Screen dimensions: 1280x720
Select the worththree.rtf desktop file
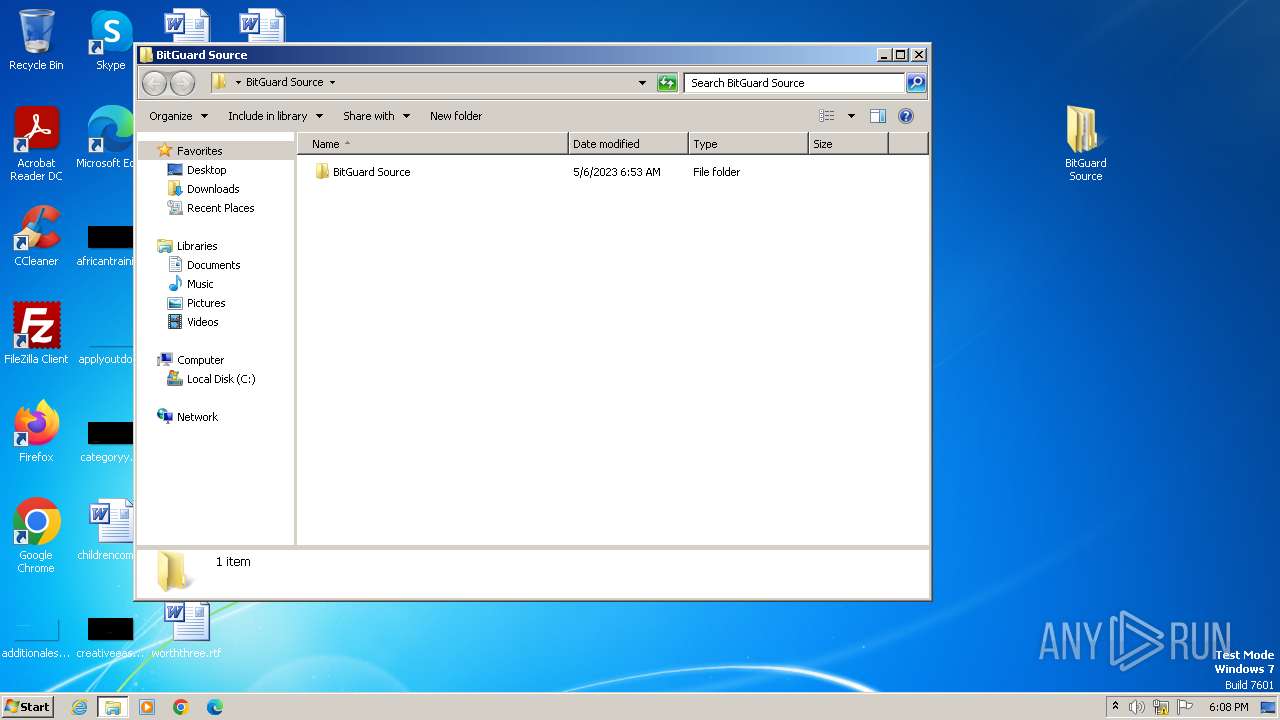click(186, 630)
